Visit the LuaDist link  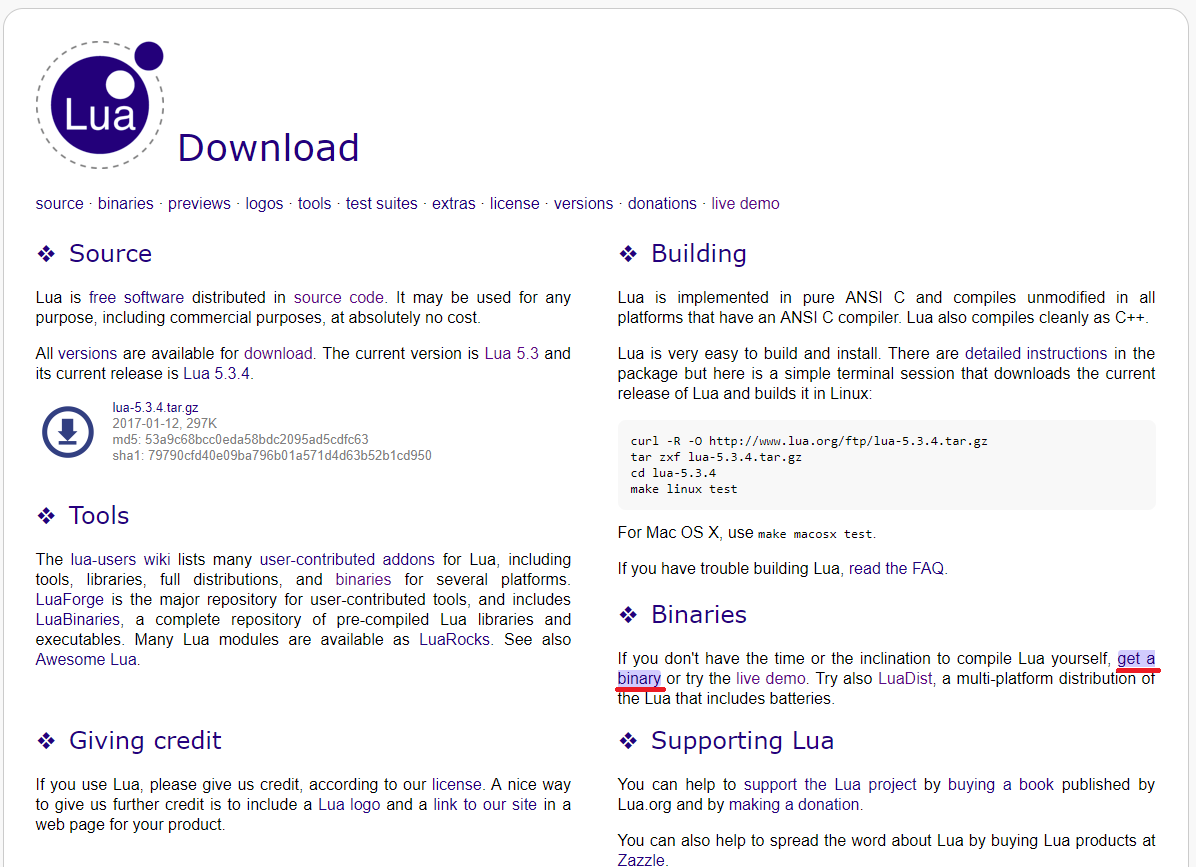[x=905, y=679]
